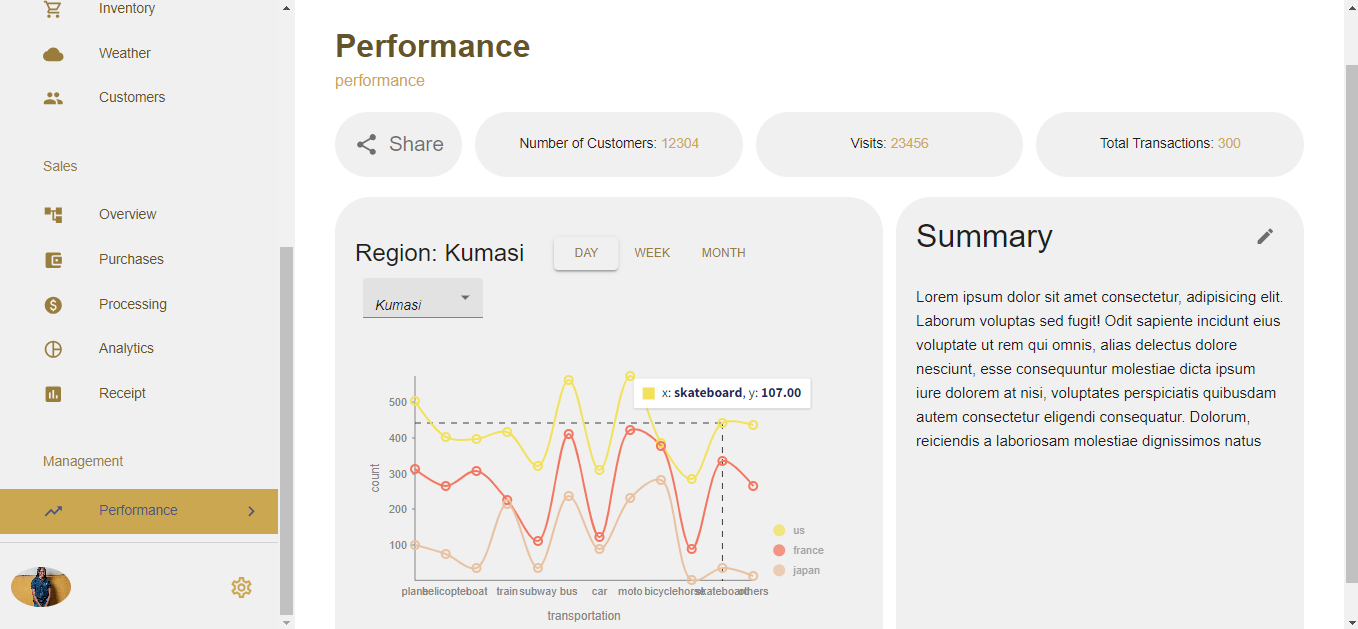Expand the Performance chevron arrow
Viewport: 1358px width, 629px height.
[x=251, y=511]
